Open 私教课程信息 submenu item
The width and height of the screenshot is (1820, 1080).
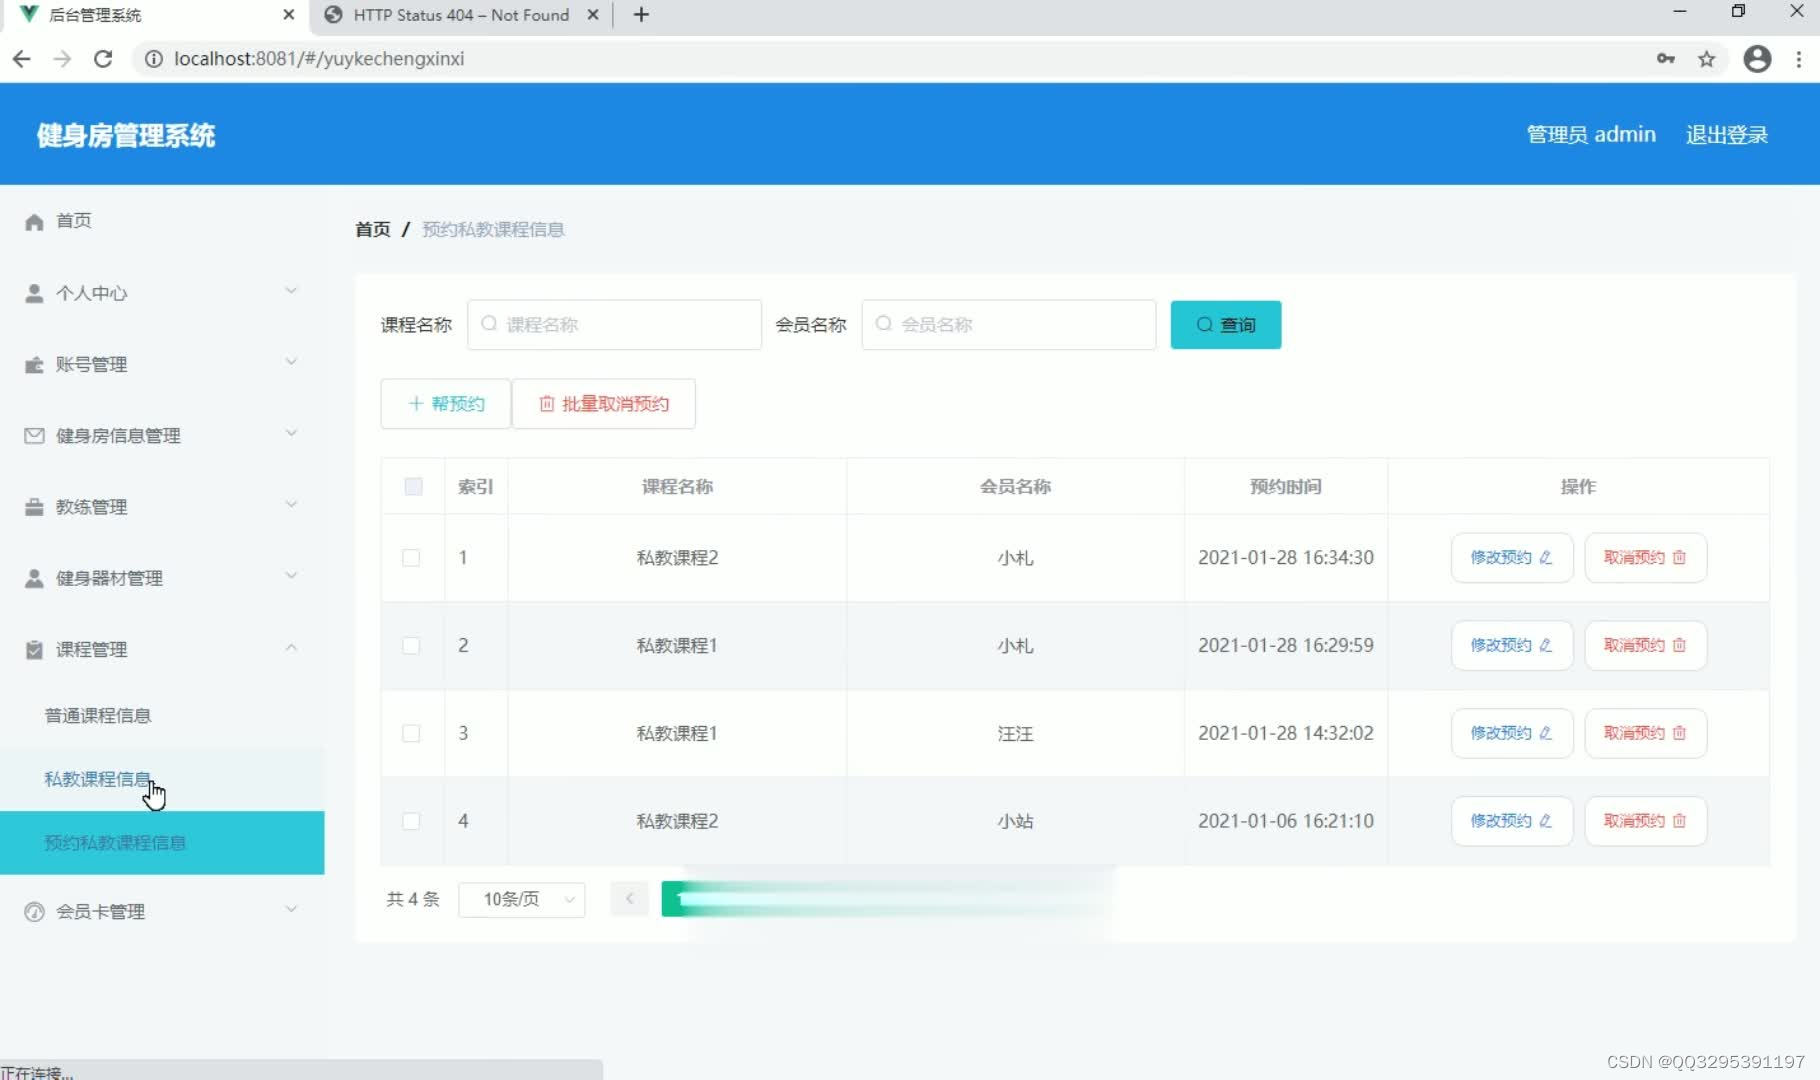(x=98, y=780)
